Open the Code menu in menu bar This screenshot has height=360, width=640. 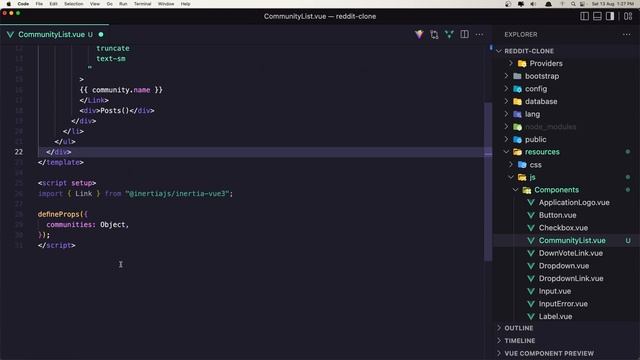tap(23, 4)
